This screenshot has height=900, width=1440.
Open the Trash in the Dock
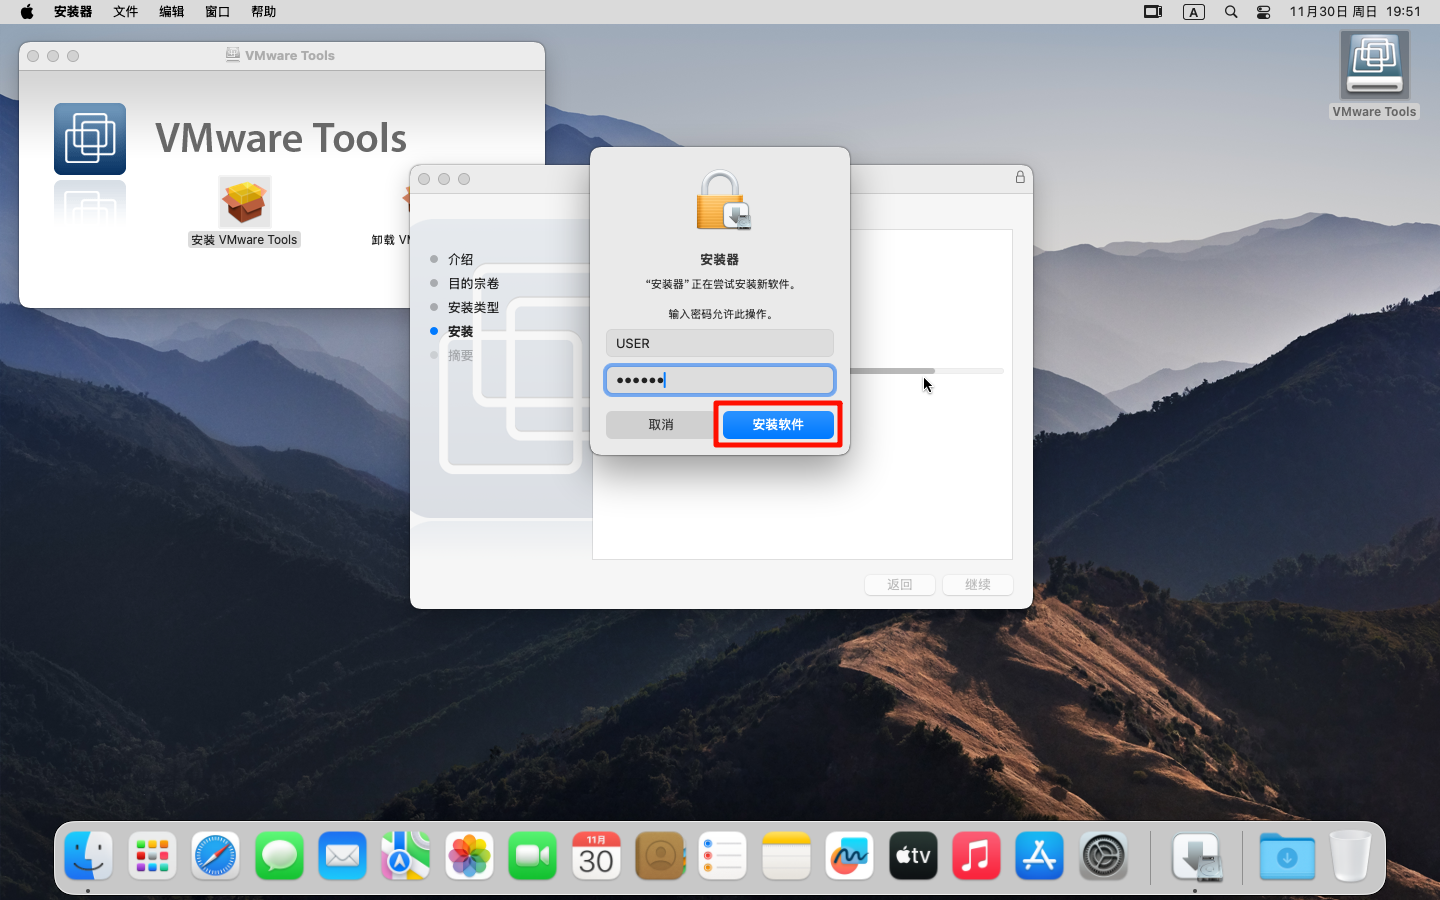coord(1351,856)
